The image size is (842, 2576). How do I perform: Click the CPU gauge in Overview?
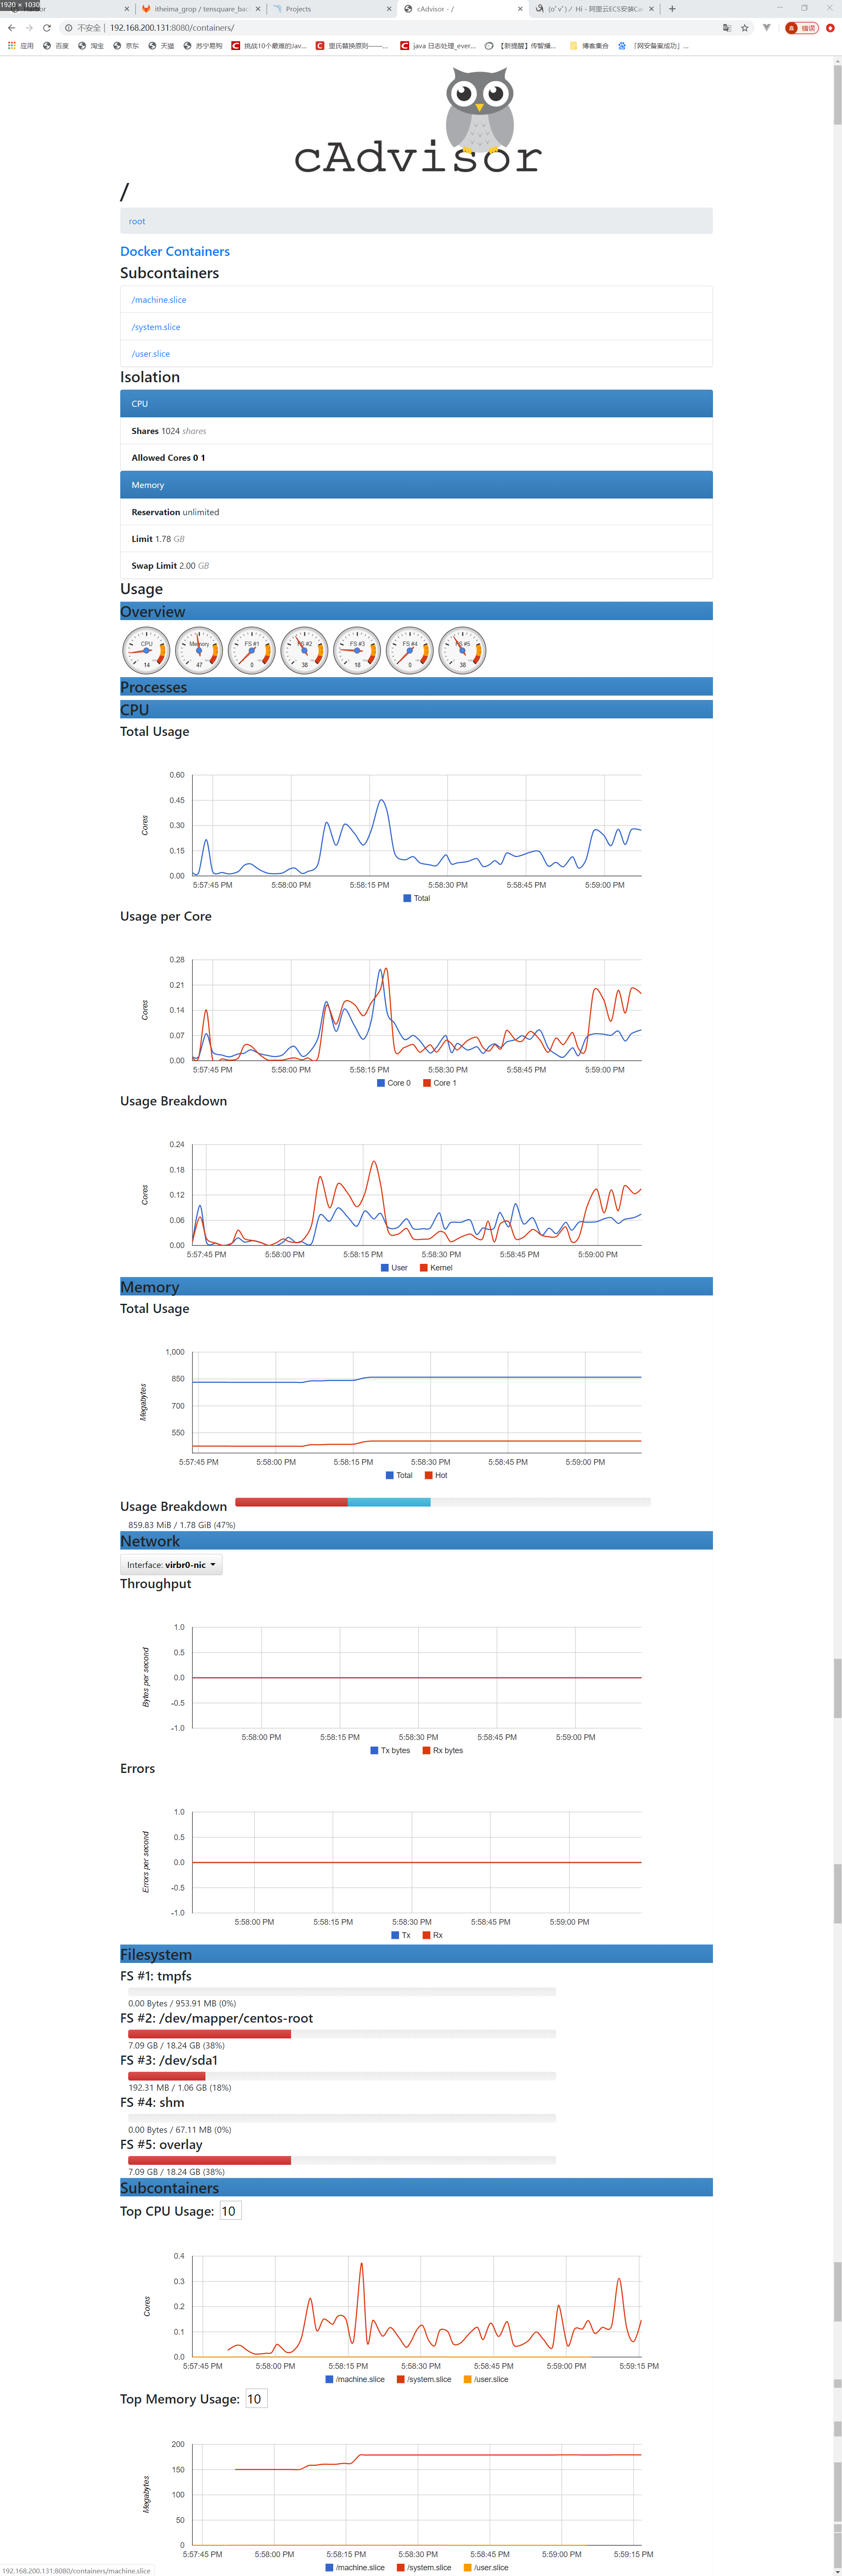pos(146,650)
